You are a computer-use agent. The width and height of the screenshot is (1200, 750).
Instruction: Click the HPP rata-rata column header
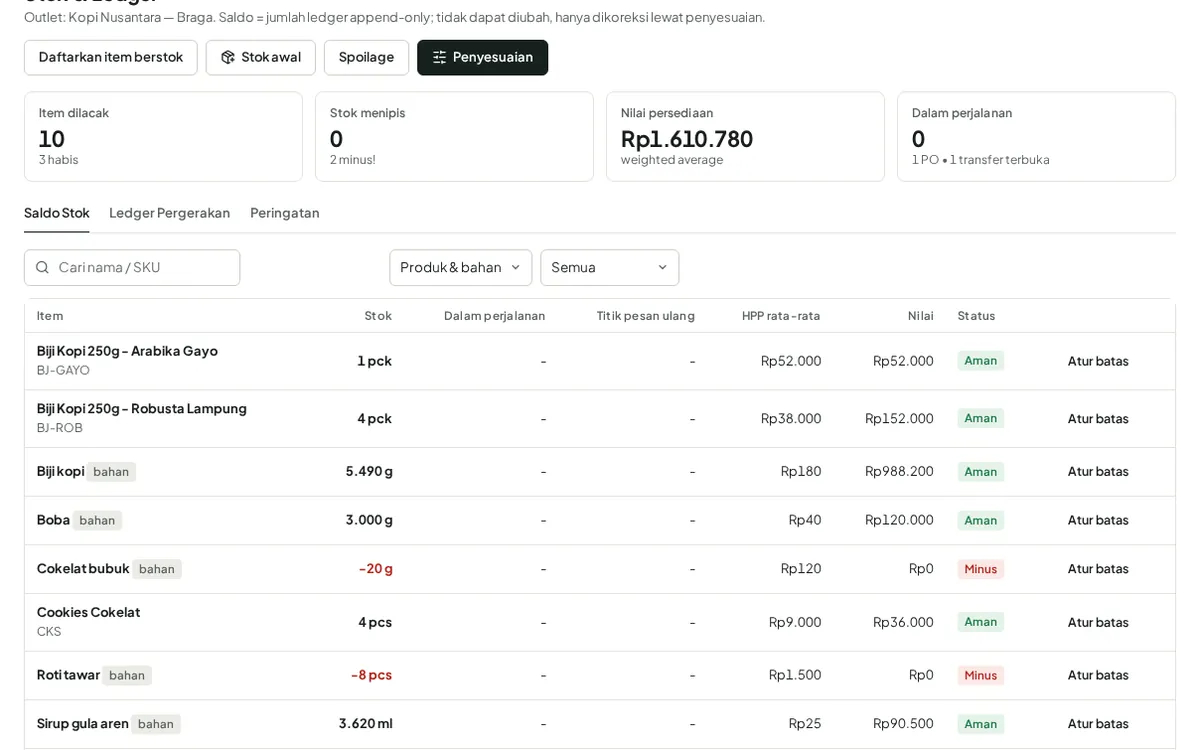(x=781, y=316)
